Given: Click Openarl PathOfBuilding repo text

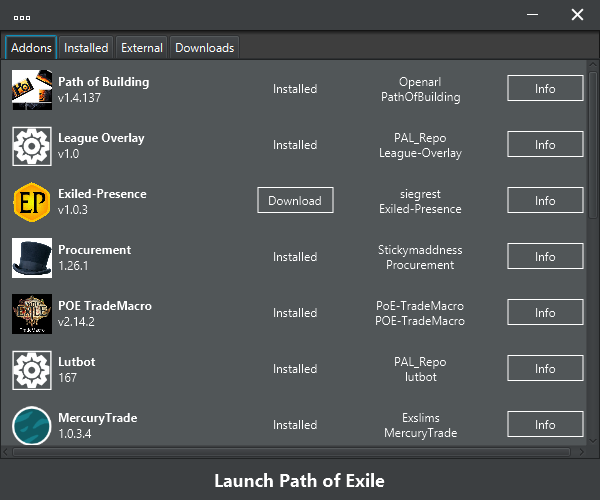Looking at the screenshot, I should 421,89.
